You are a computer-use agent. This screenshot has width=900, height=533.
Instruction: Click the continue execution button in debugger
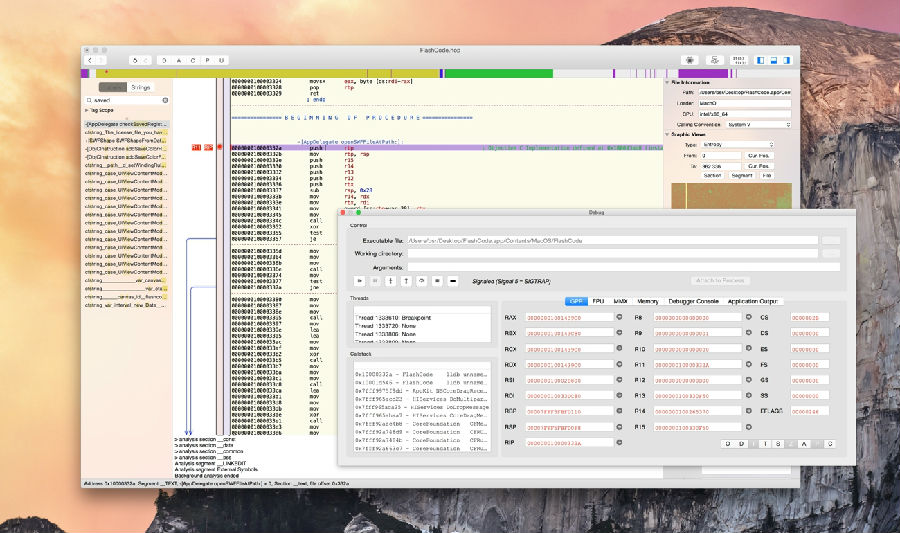point(359,281)
